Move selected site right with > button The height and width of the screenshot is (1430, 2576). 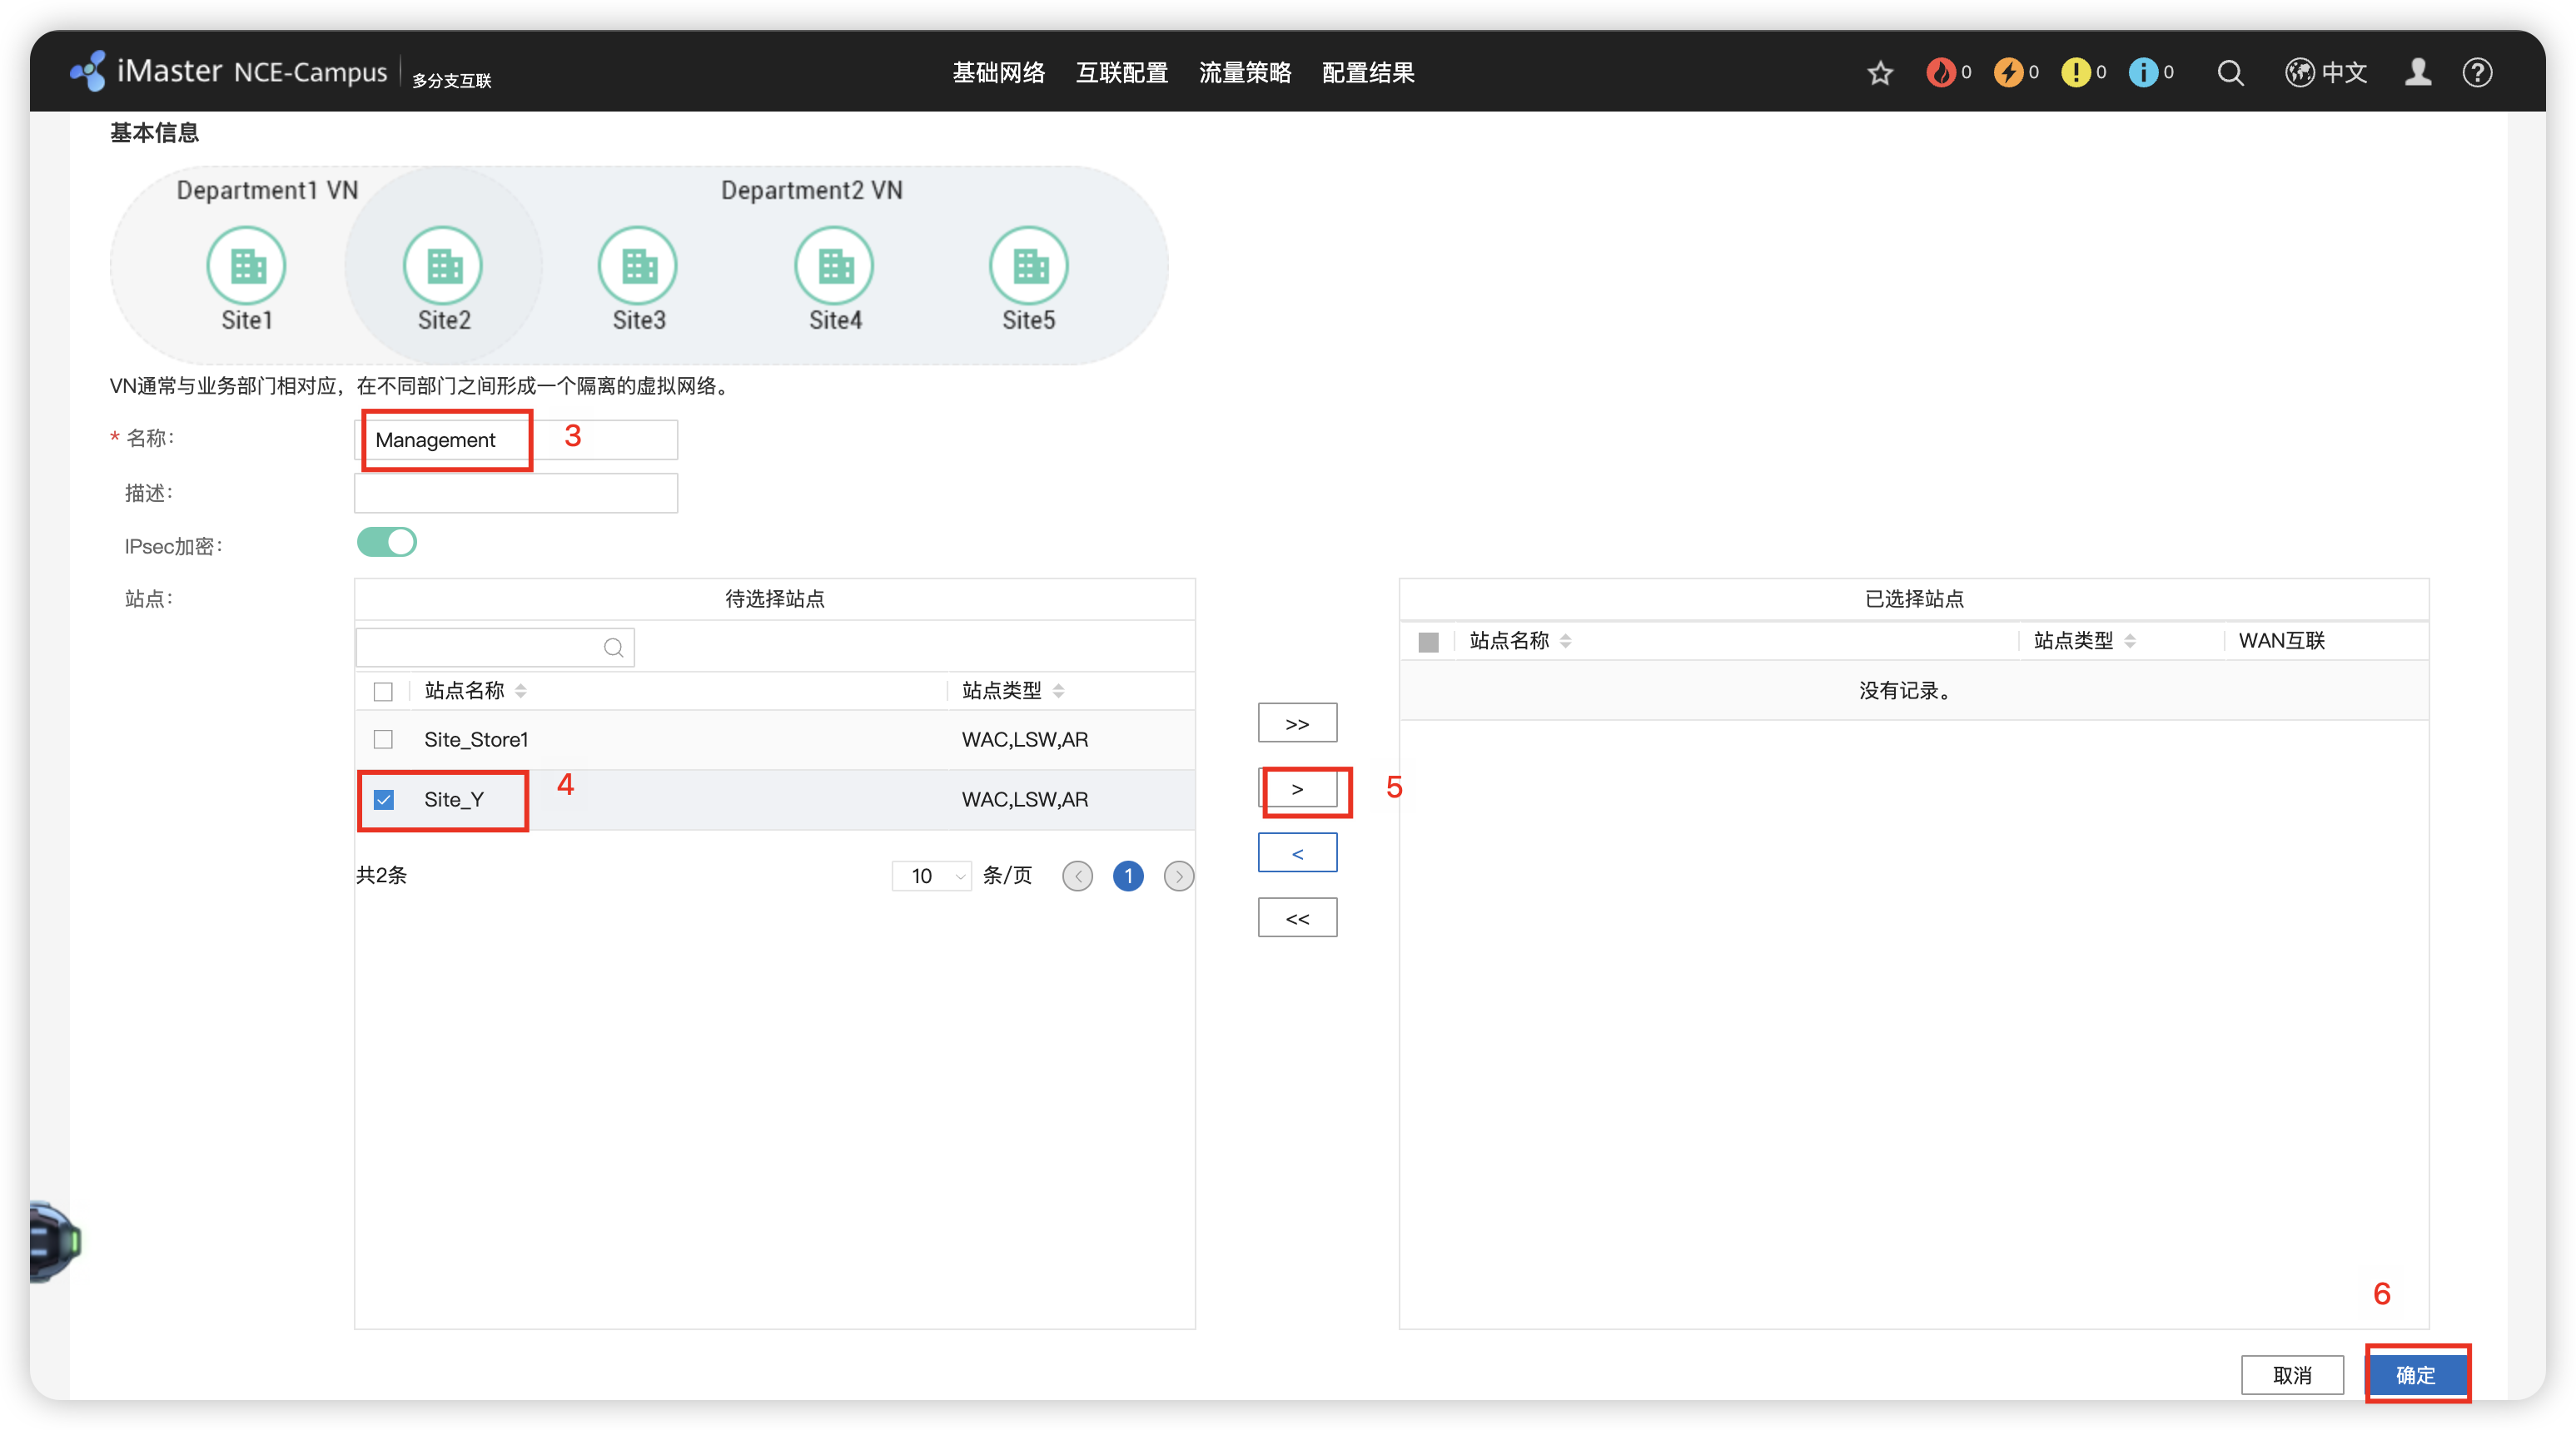[x=1297, y=790]
